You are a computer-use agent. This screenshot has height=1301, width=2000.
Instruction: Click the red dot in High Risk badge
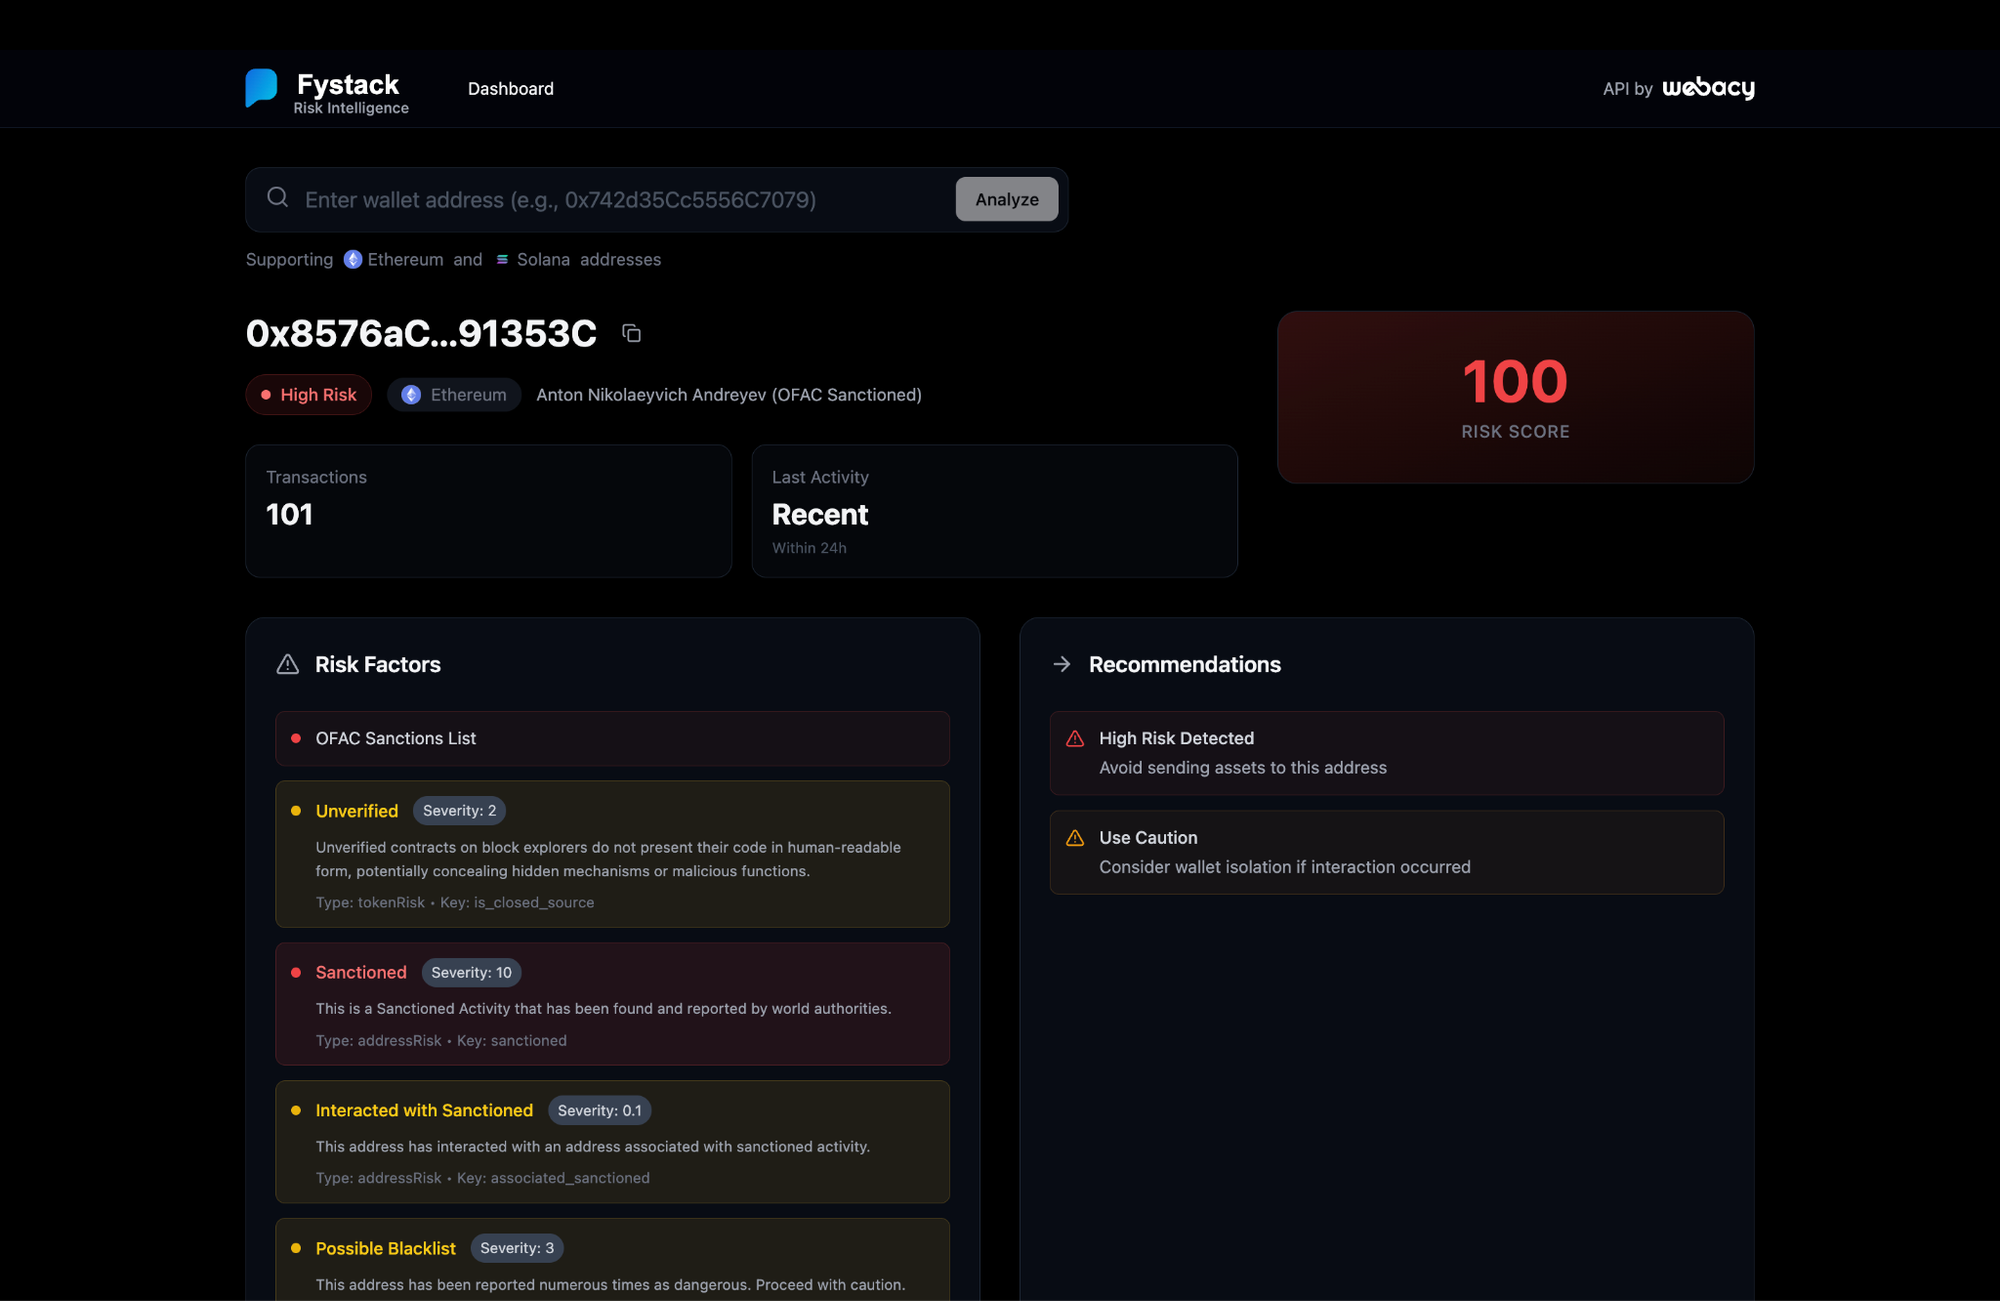pos(266,395)
